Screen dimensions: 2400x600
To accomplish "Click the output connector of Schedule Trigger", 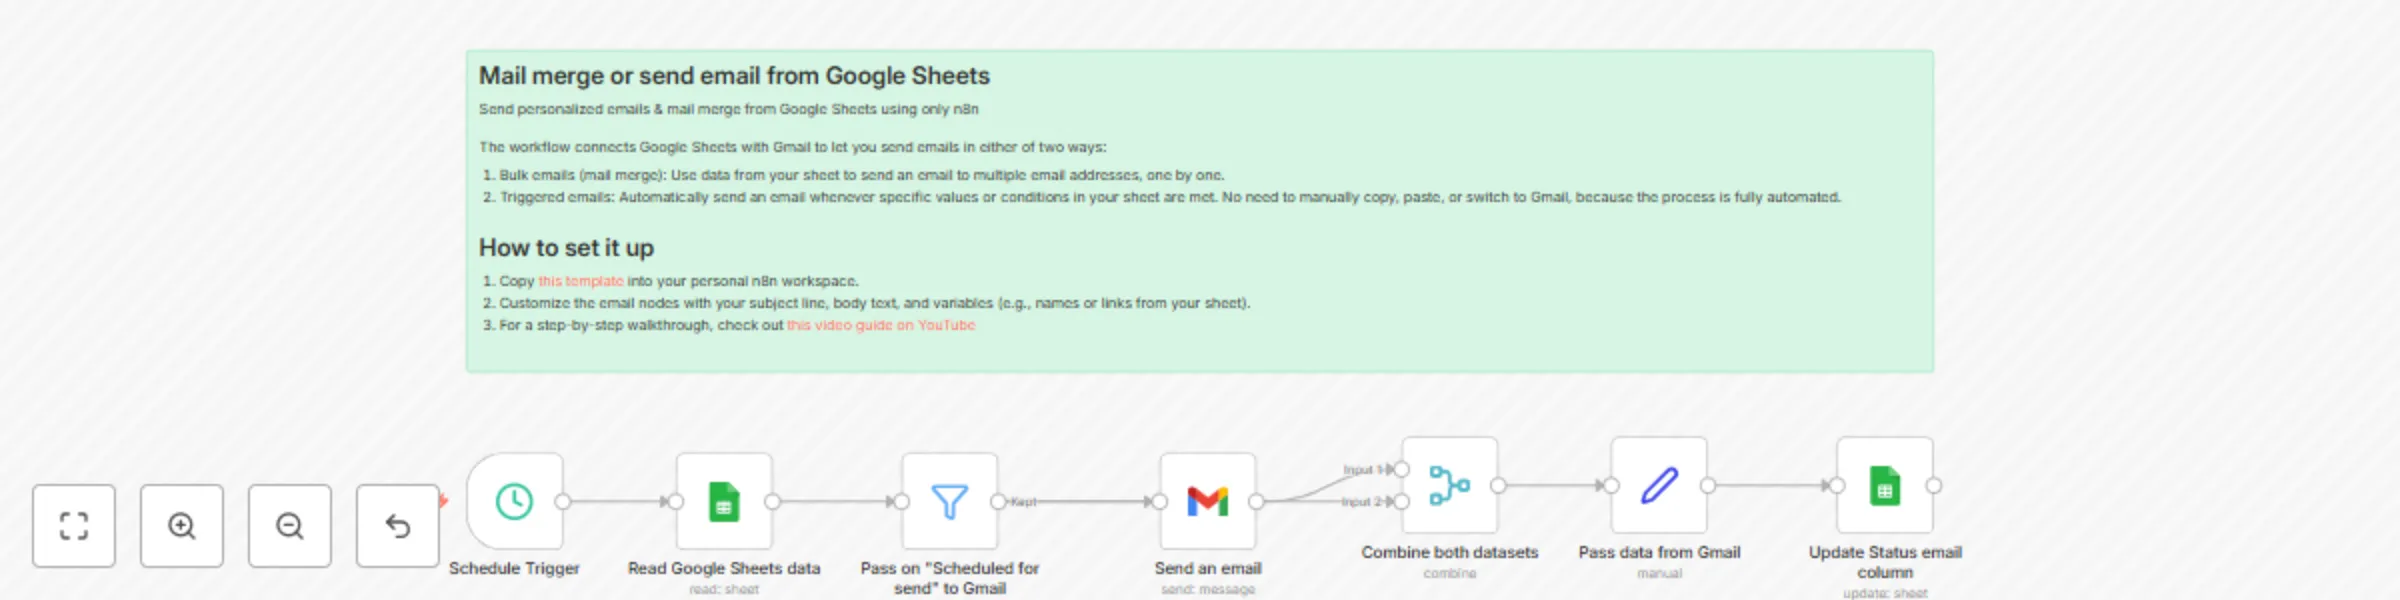I will (x=562, y=502).
